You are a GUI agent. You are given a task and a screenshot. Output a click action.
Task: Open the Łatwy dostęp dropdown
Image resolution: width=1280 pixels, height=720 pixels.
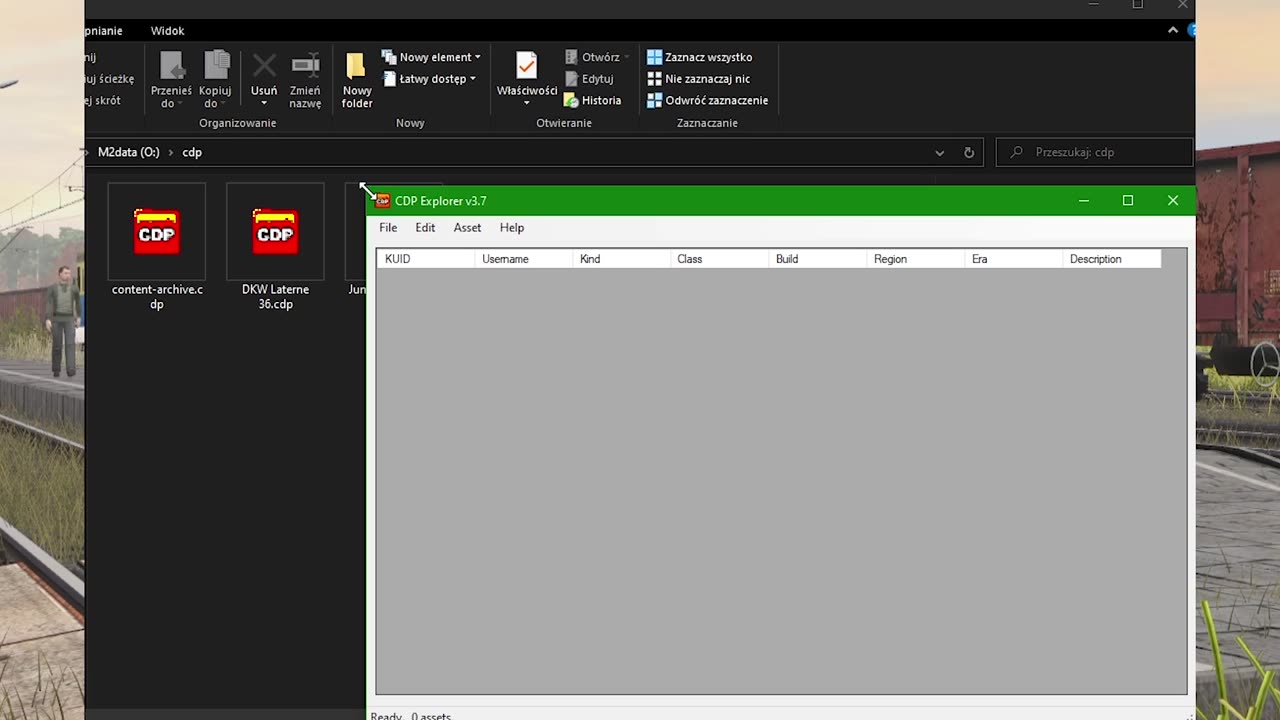pos(429,79)
